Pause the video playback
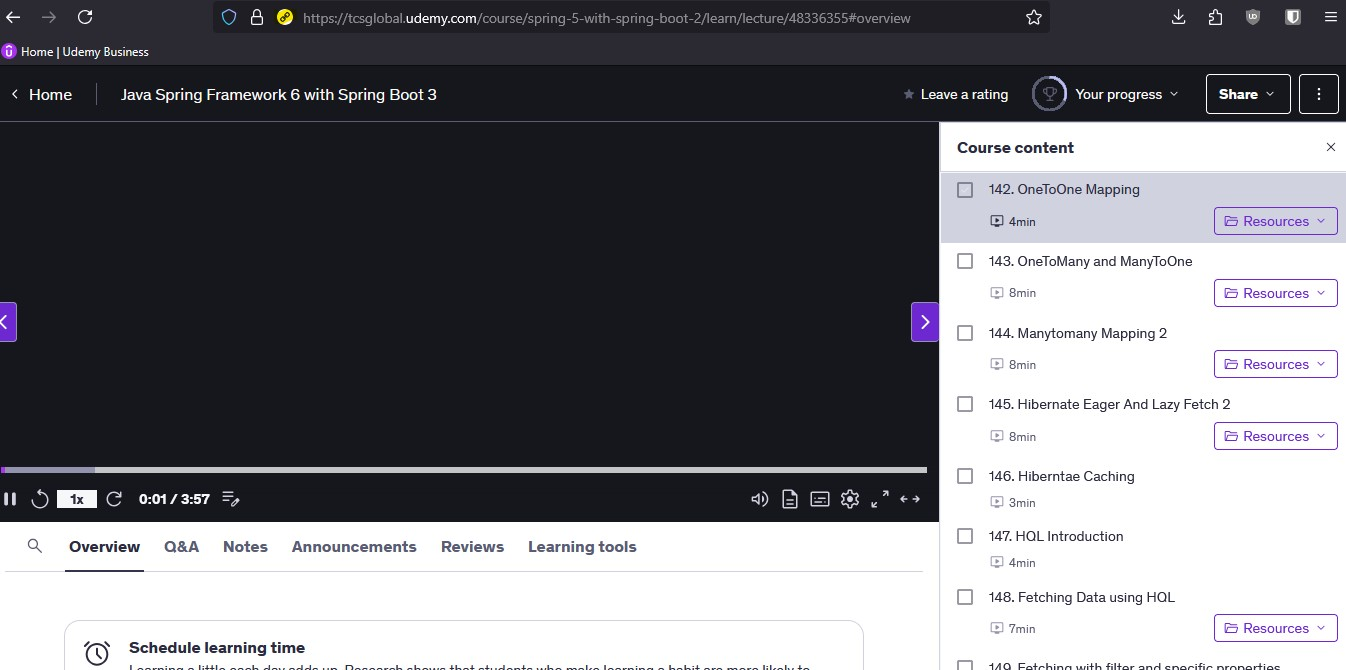Image resolution: width=1346 pixels, height=670 pixels. pos(10,499)
